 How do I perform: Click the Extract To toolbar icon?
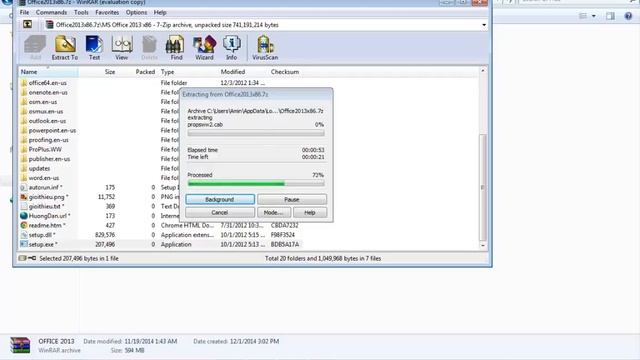point(65,44)
